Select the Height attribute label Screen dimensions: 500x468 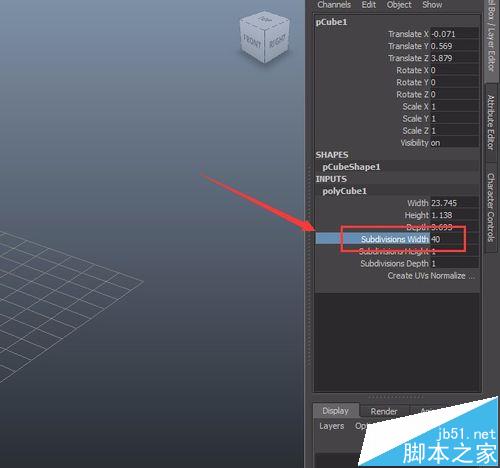tap(416, 215)
